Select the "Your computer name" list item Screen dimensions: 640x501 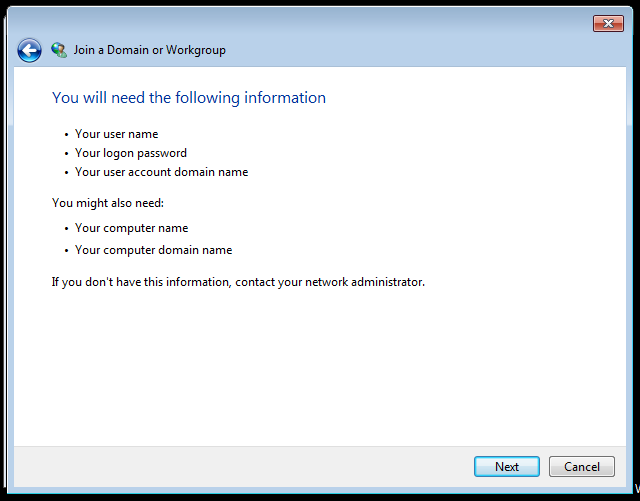pos(131,228)
